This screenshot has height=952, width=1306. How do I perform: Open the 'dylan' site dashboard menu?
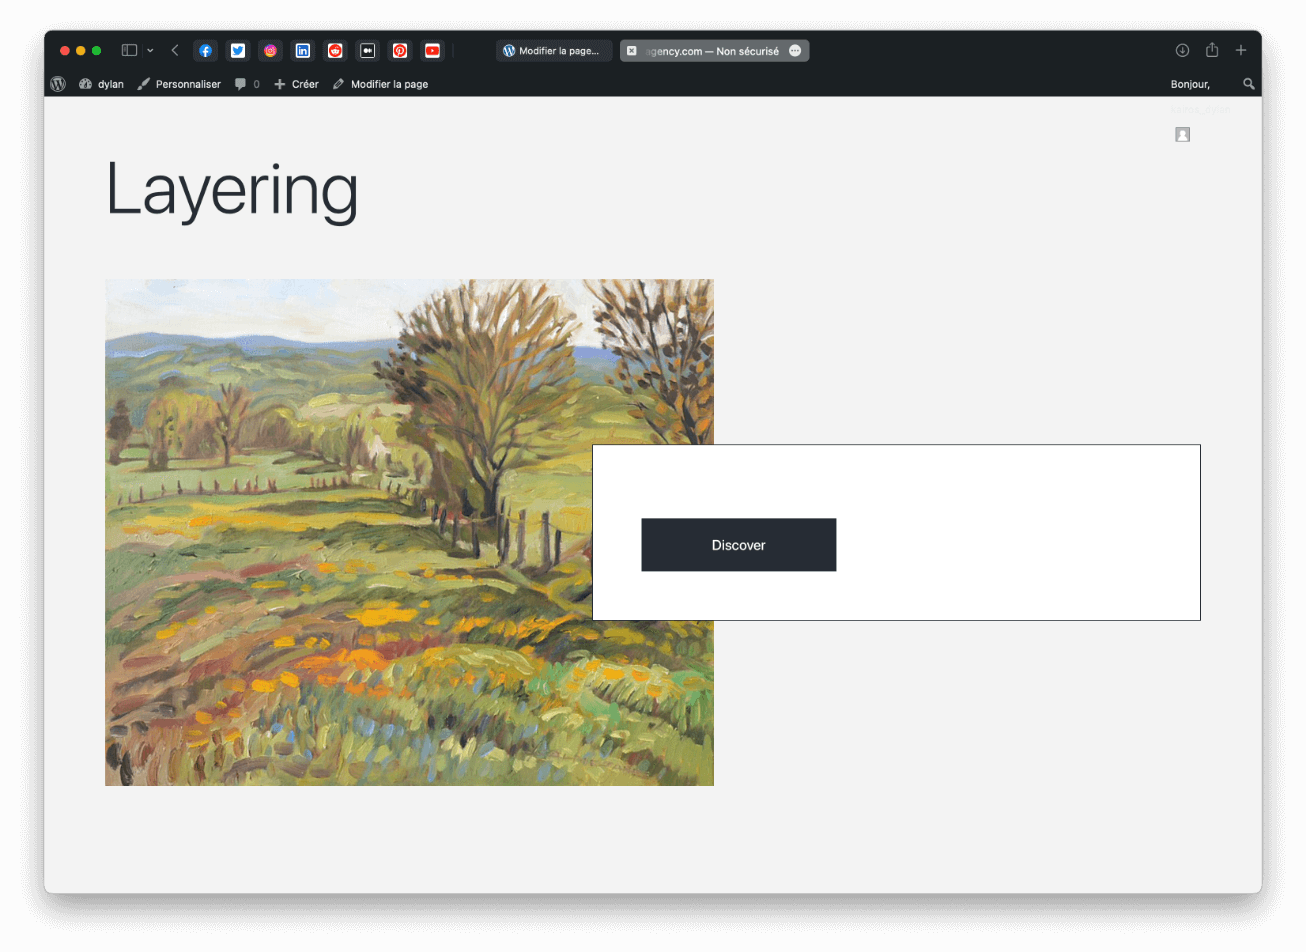[x=101, y=84]
